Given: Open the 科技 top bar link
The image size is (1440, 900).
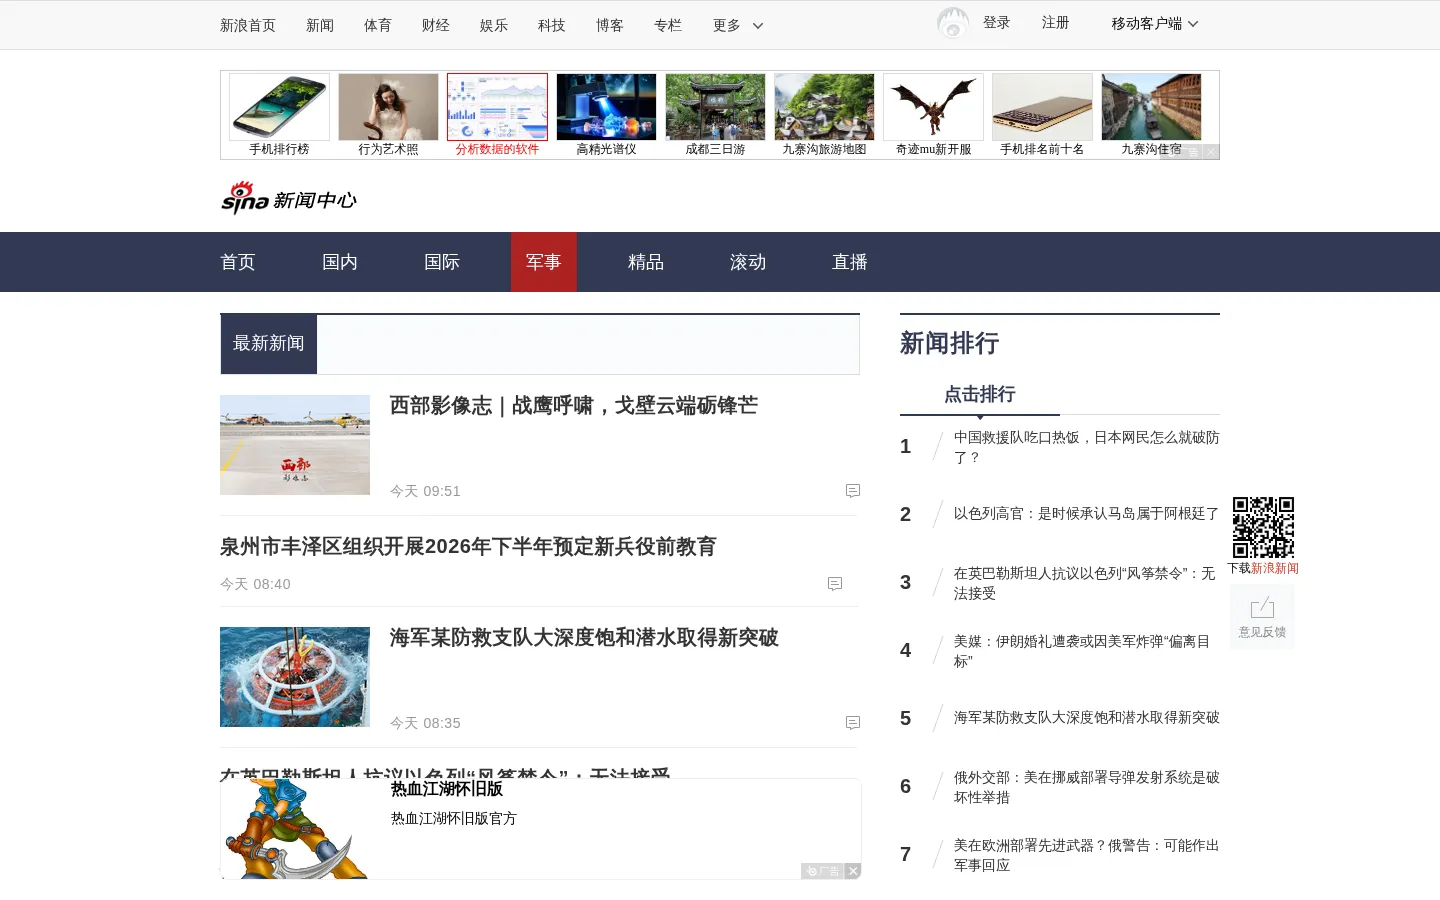Looking at the screenshot, I should click(x=552, y=25).
